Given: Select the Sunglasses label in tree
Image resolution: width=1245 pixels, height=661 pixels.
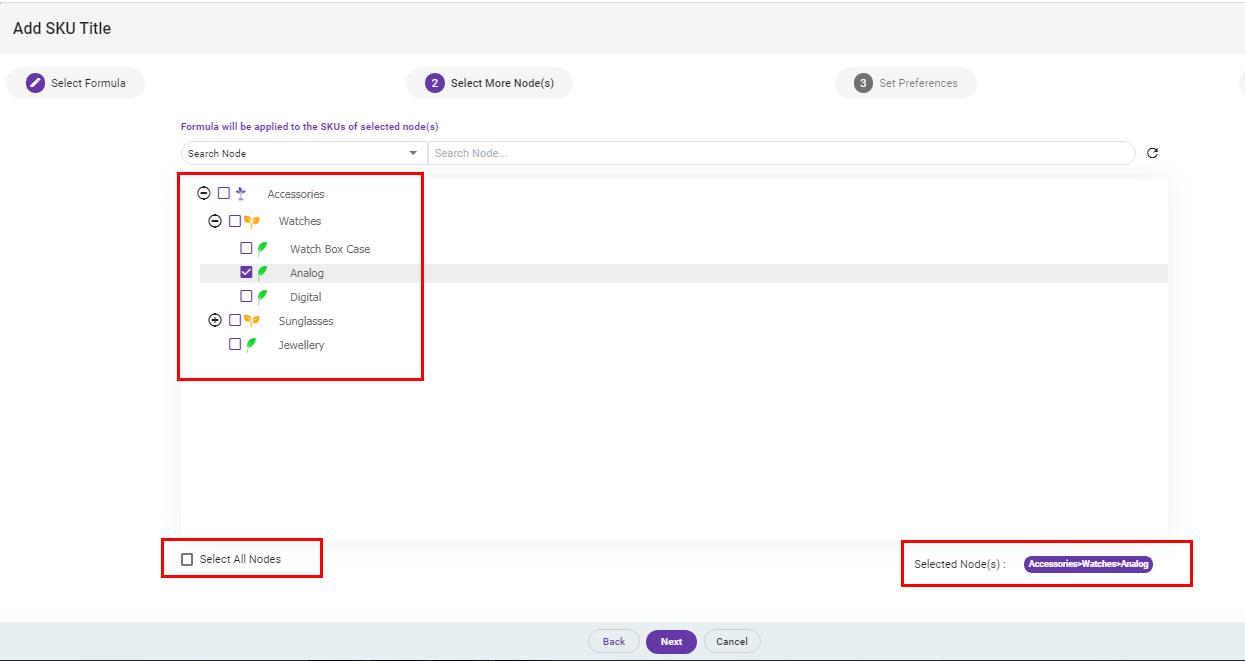Looking at the screenshot, I should pyautogui.click(x=306, y=321).
